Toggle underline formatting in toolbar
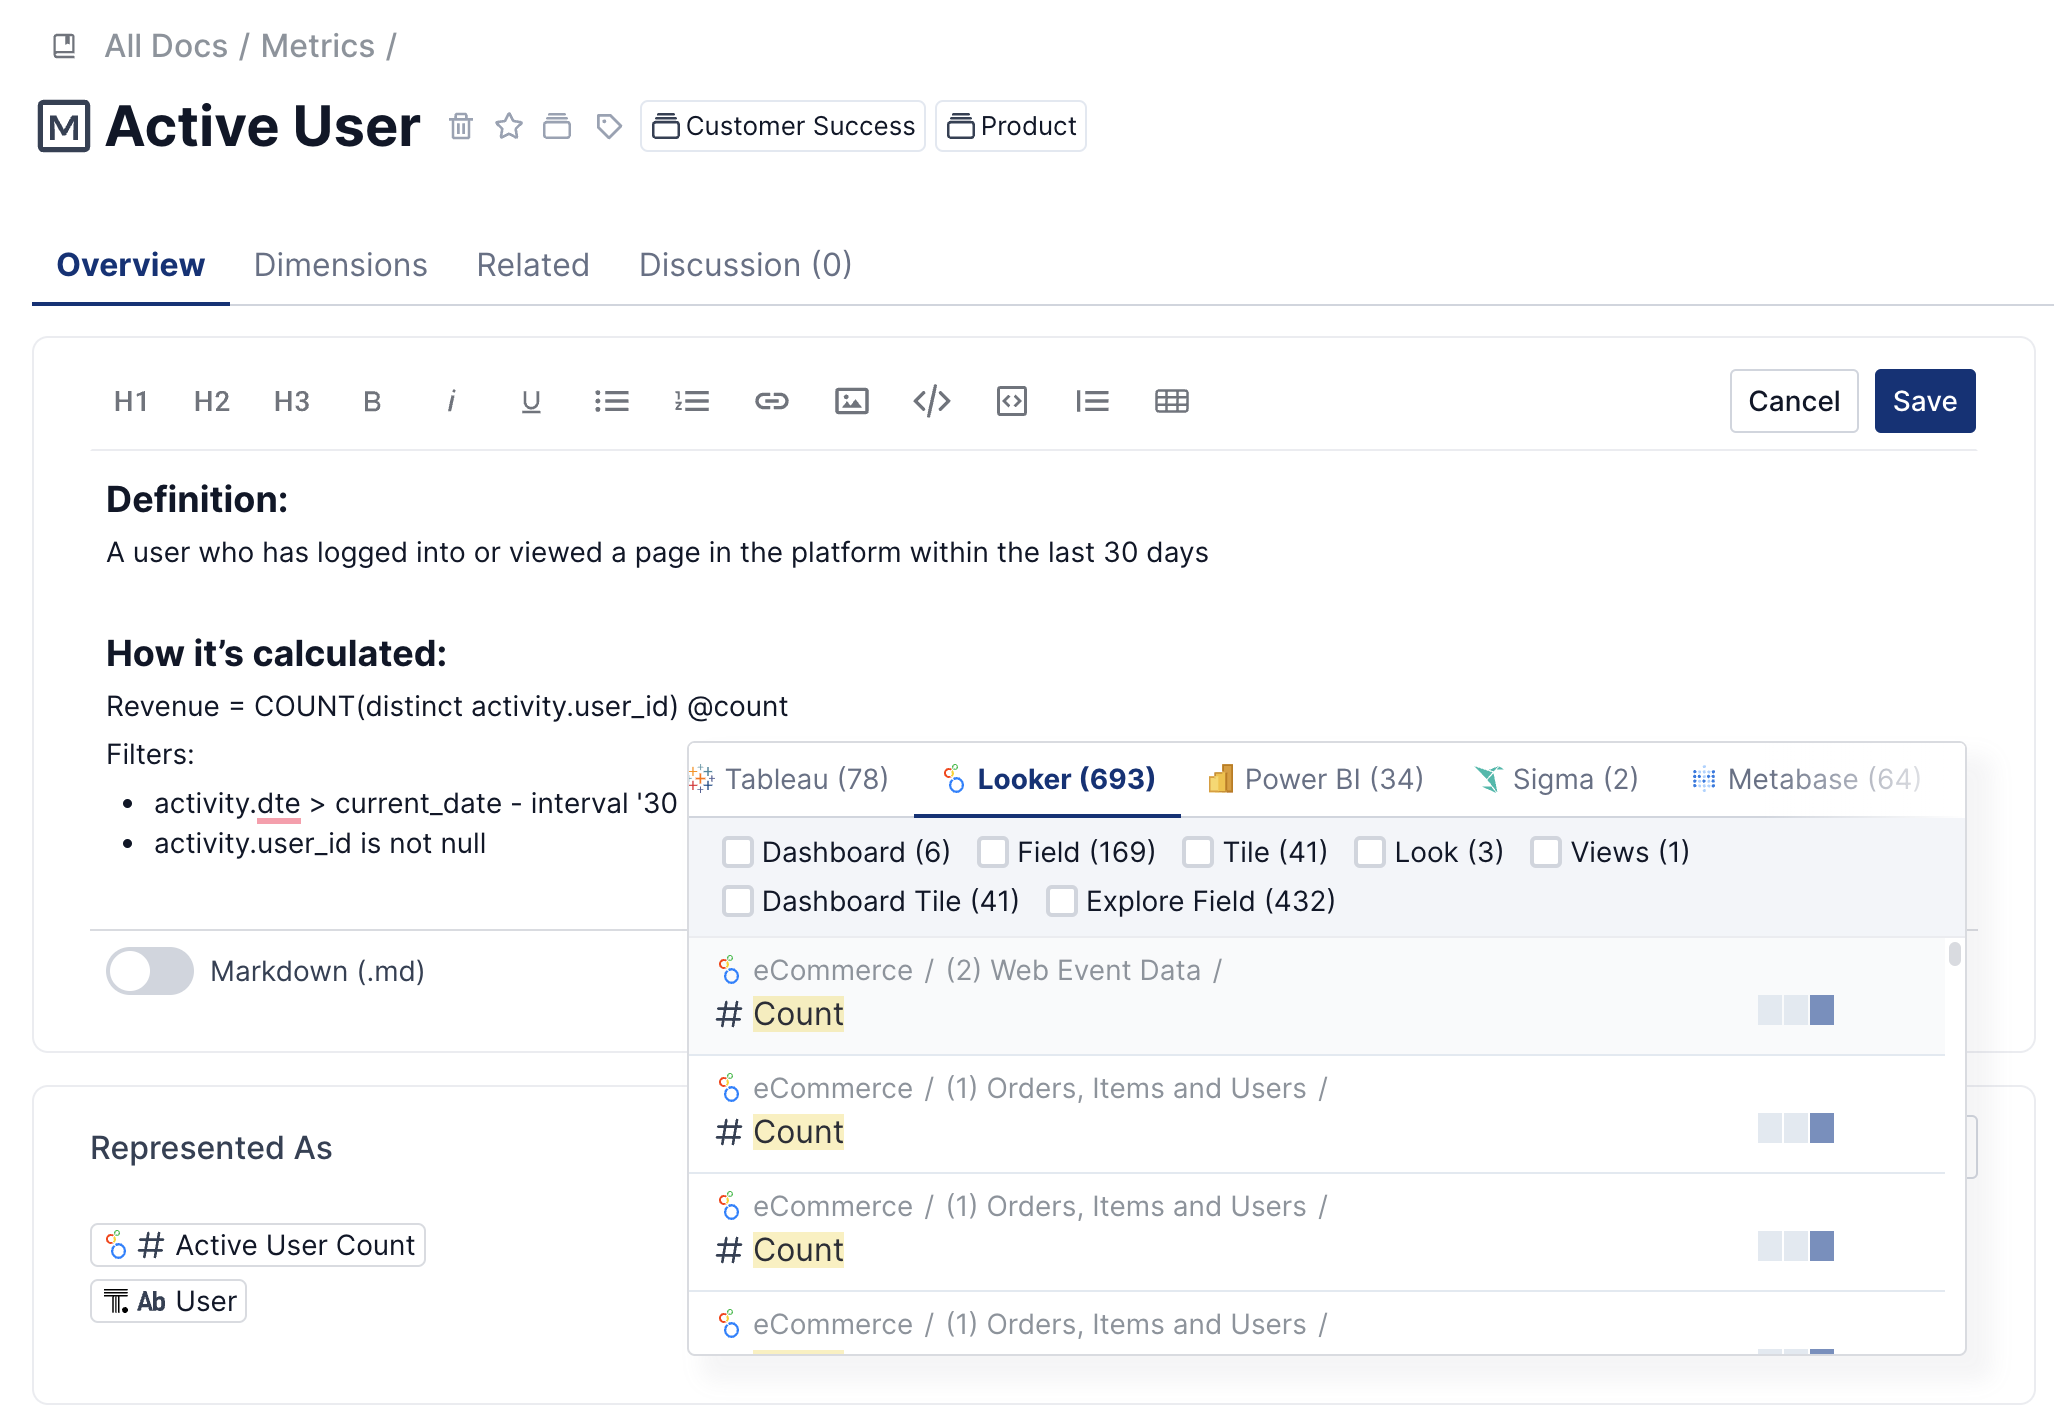Viewport: 2054px width, 1428px height. pyautogui.click(x=531, y=401)
